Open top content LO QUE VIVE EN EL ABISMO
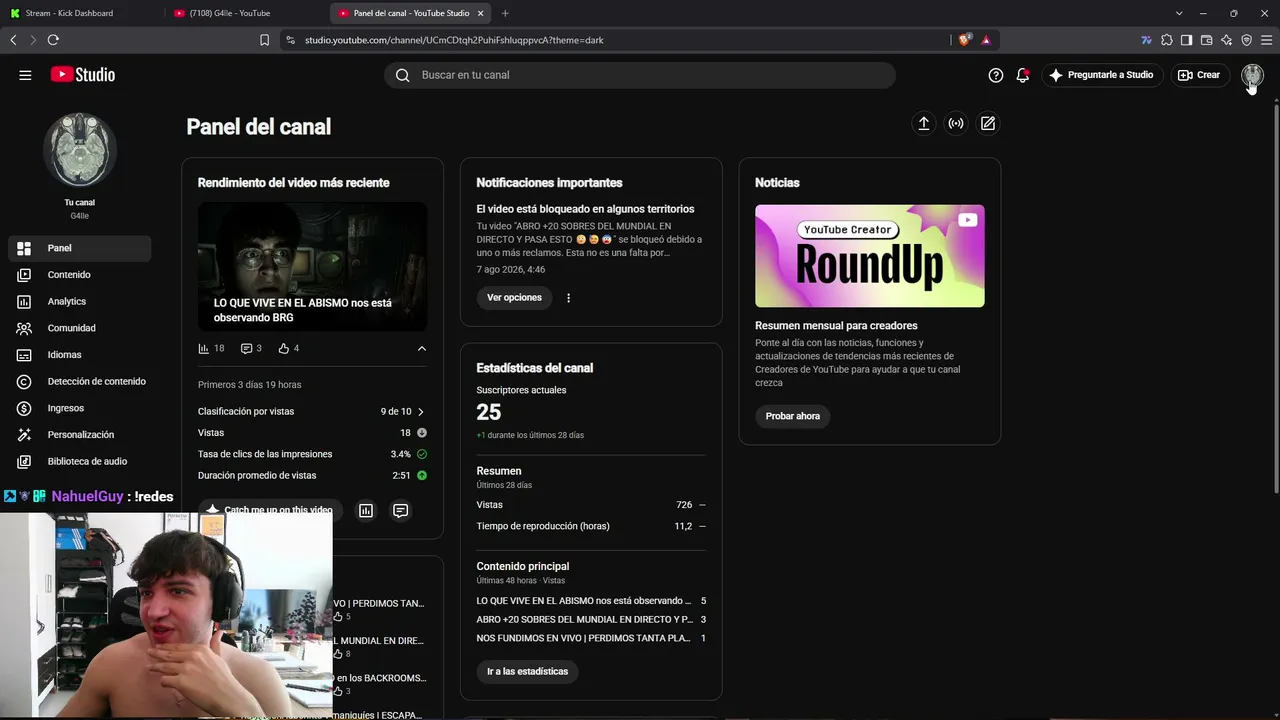 coord(591,601)
